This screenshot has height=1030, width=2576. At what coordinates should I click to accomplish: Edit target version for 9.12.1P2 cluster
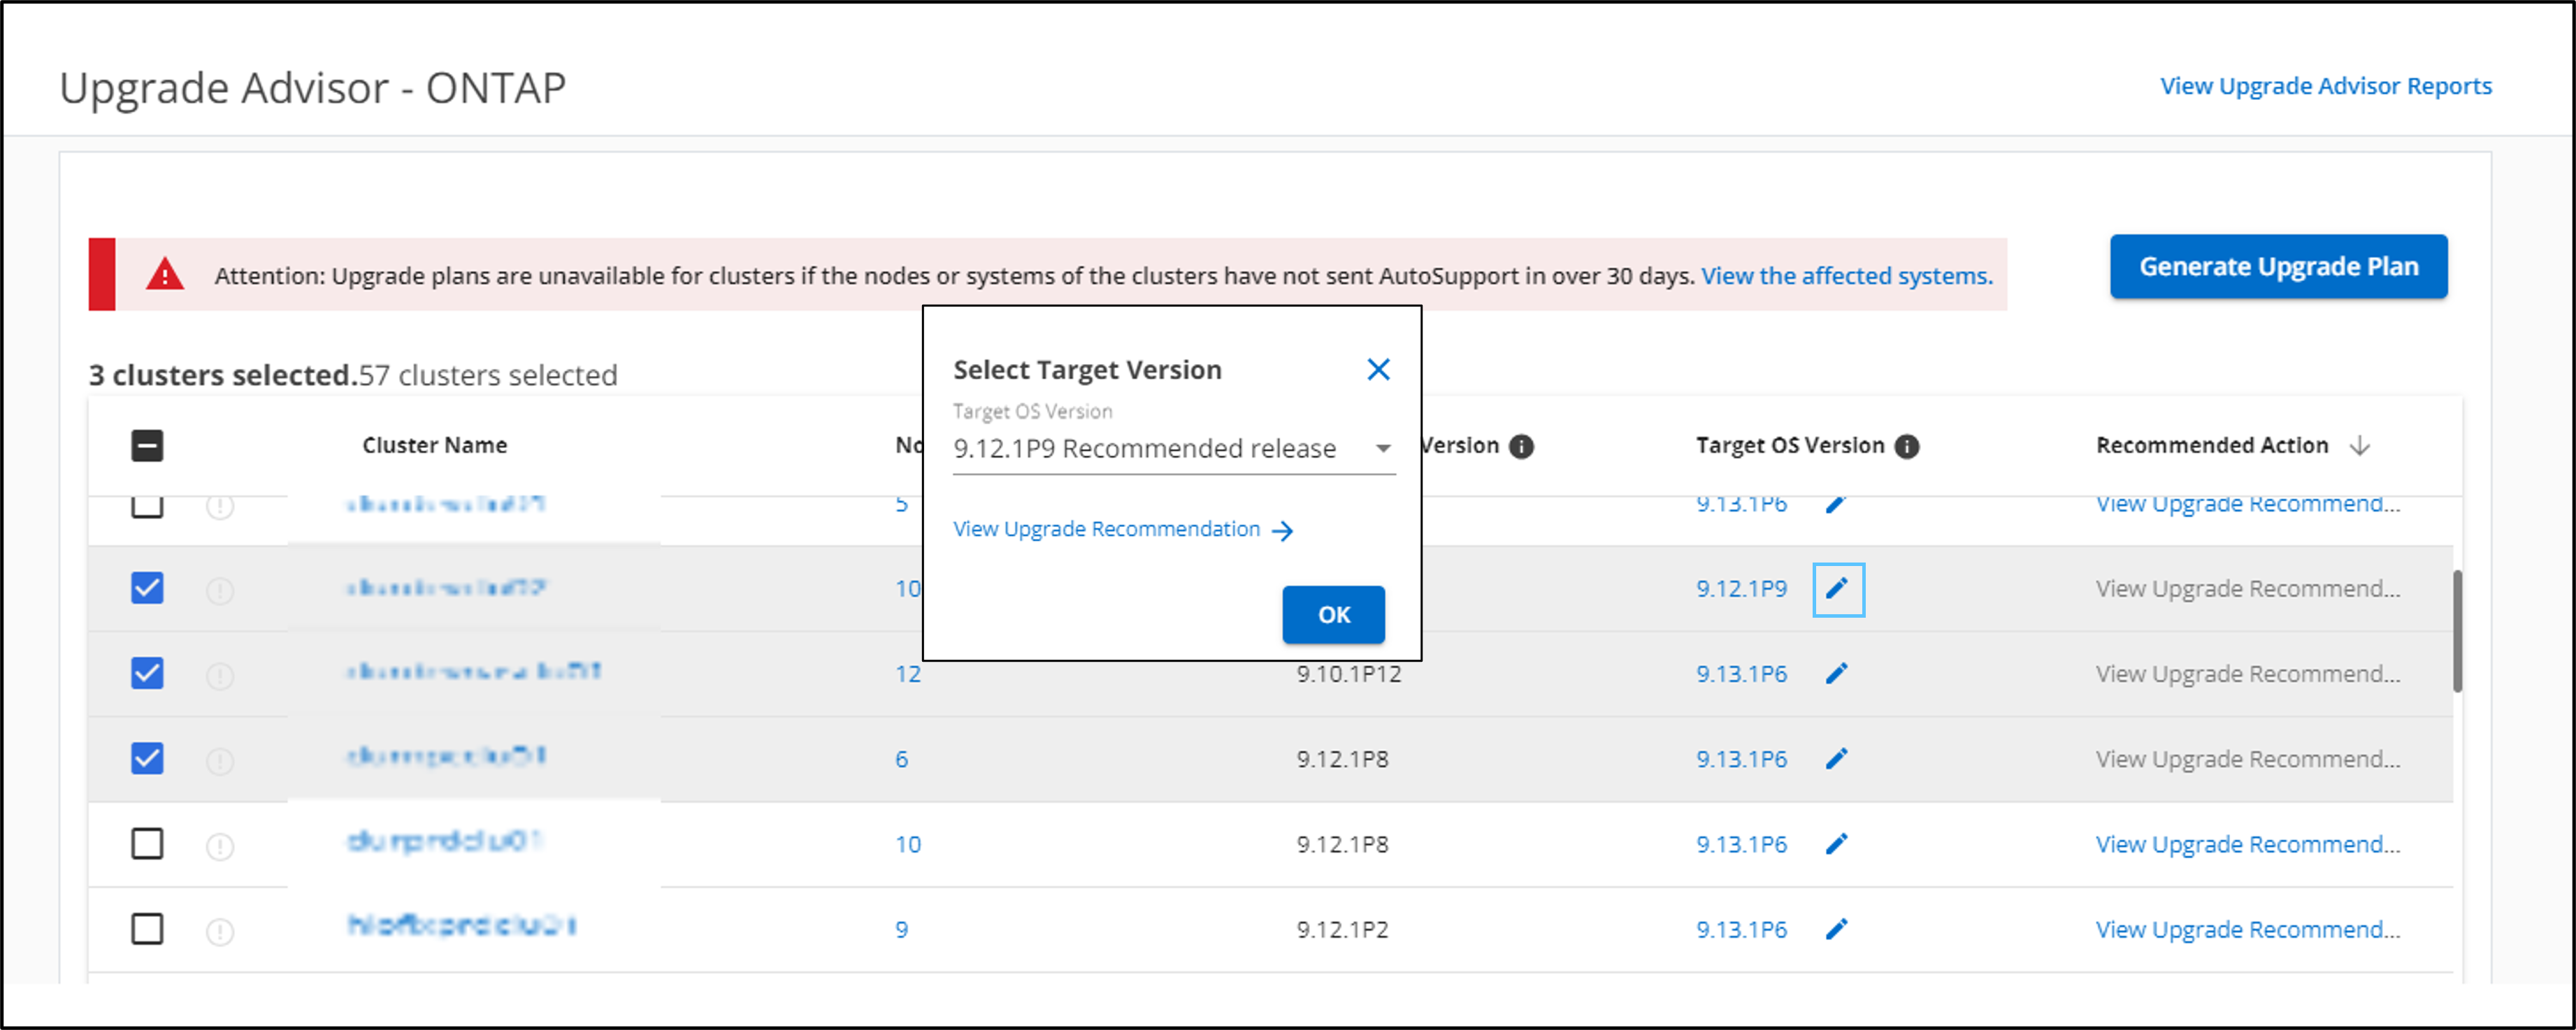tap(1837, 929)
